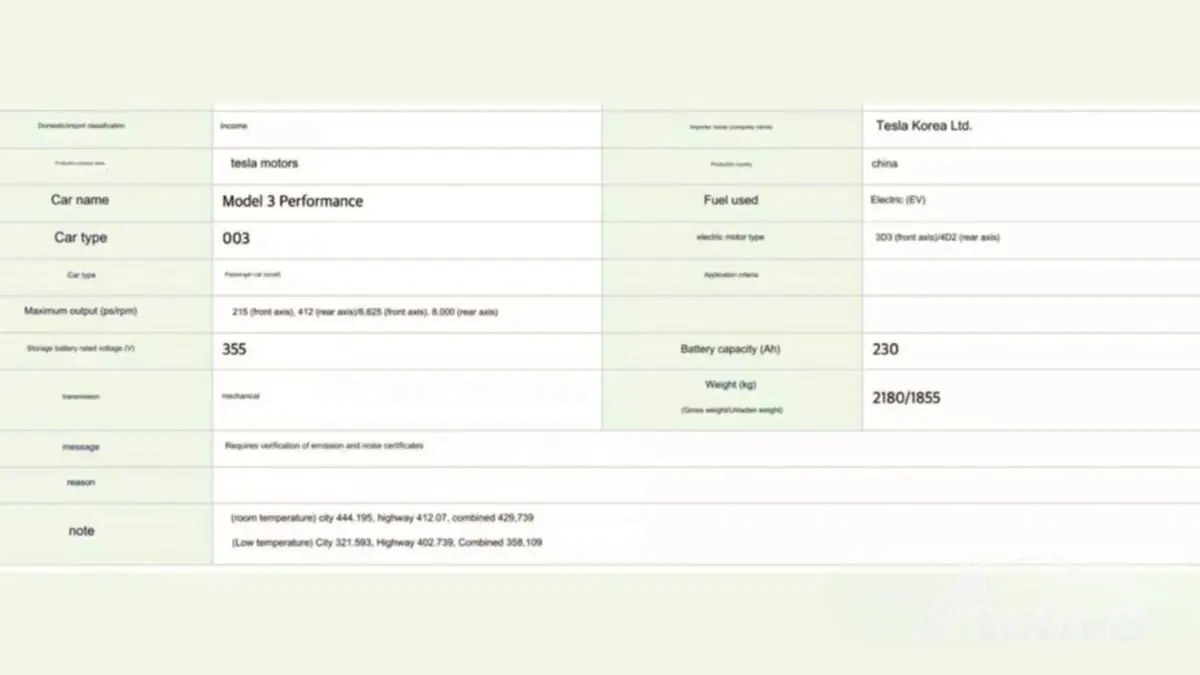Click the 'note' row label
Viewport: 1200px width, 675px height.
coord(81,531)
